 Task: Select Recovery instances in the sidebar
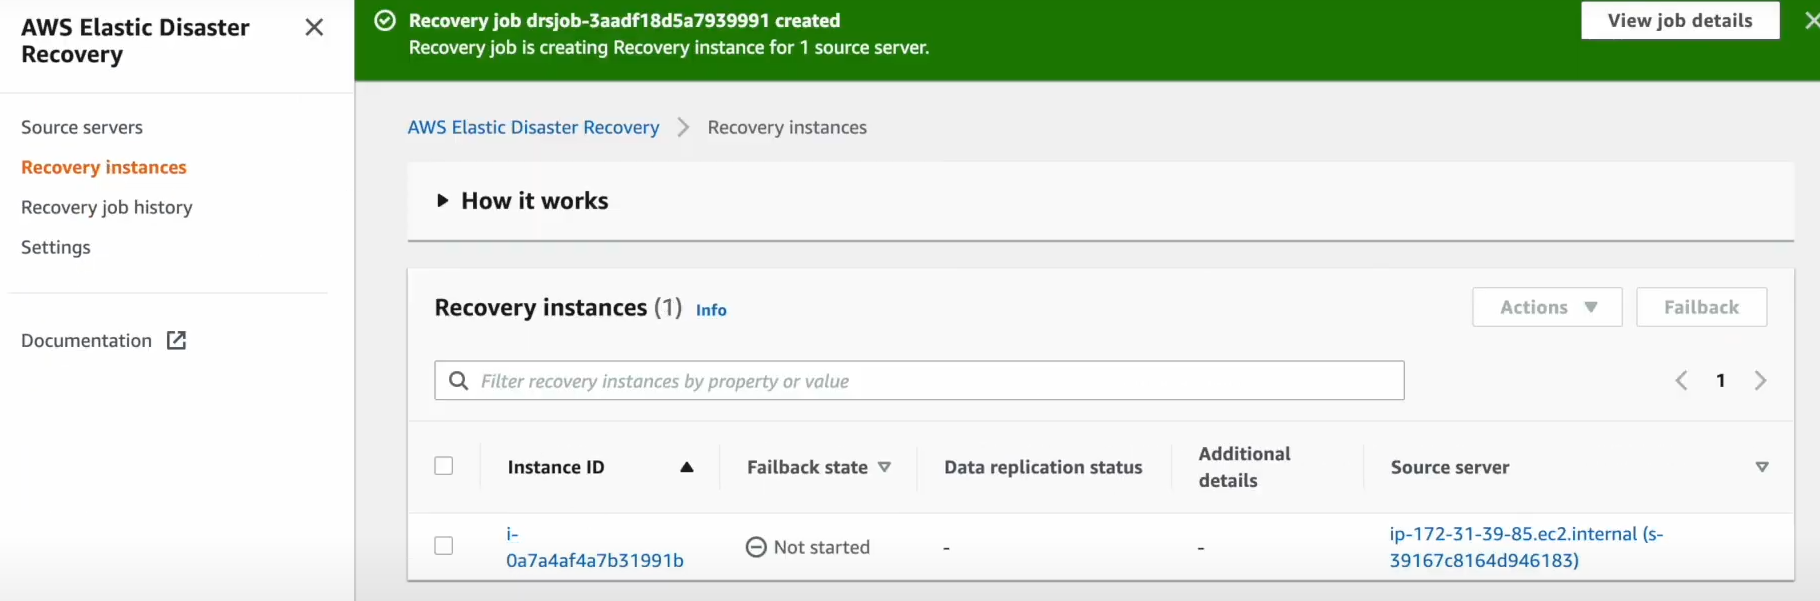[104, 167]
